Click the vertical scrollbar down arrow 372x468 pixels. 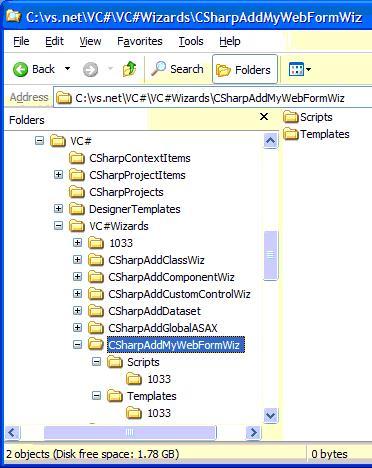[270, 415]
